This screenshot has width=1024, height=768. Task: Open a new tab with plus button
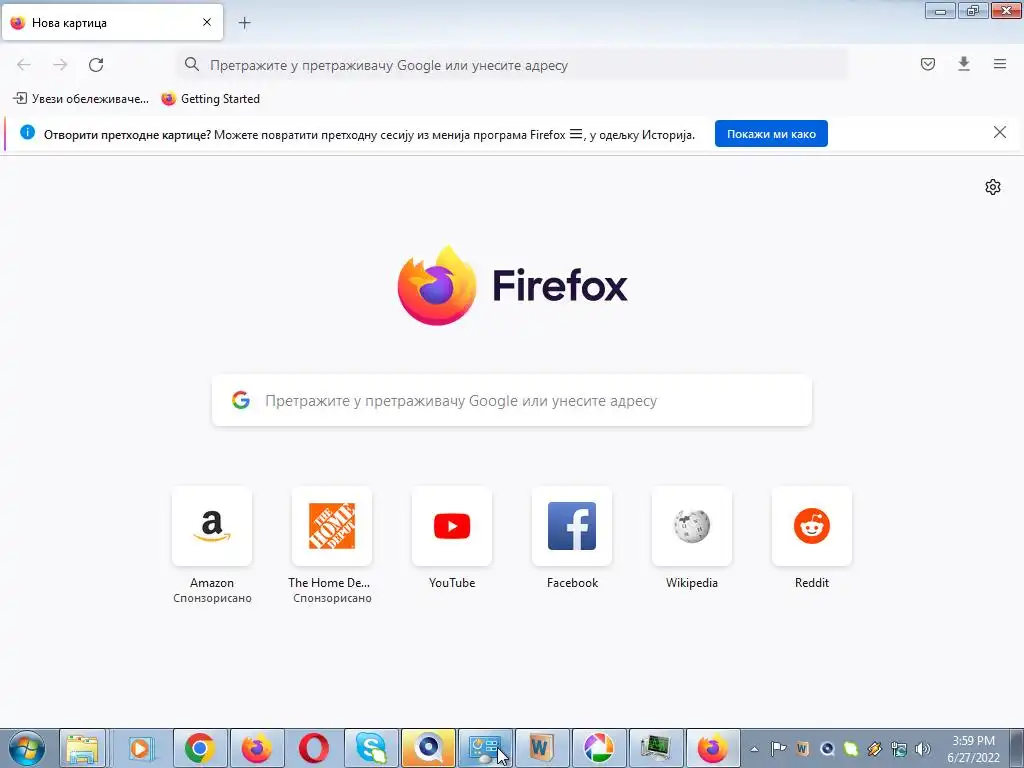[244, 23]
